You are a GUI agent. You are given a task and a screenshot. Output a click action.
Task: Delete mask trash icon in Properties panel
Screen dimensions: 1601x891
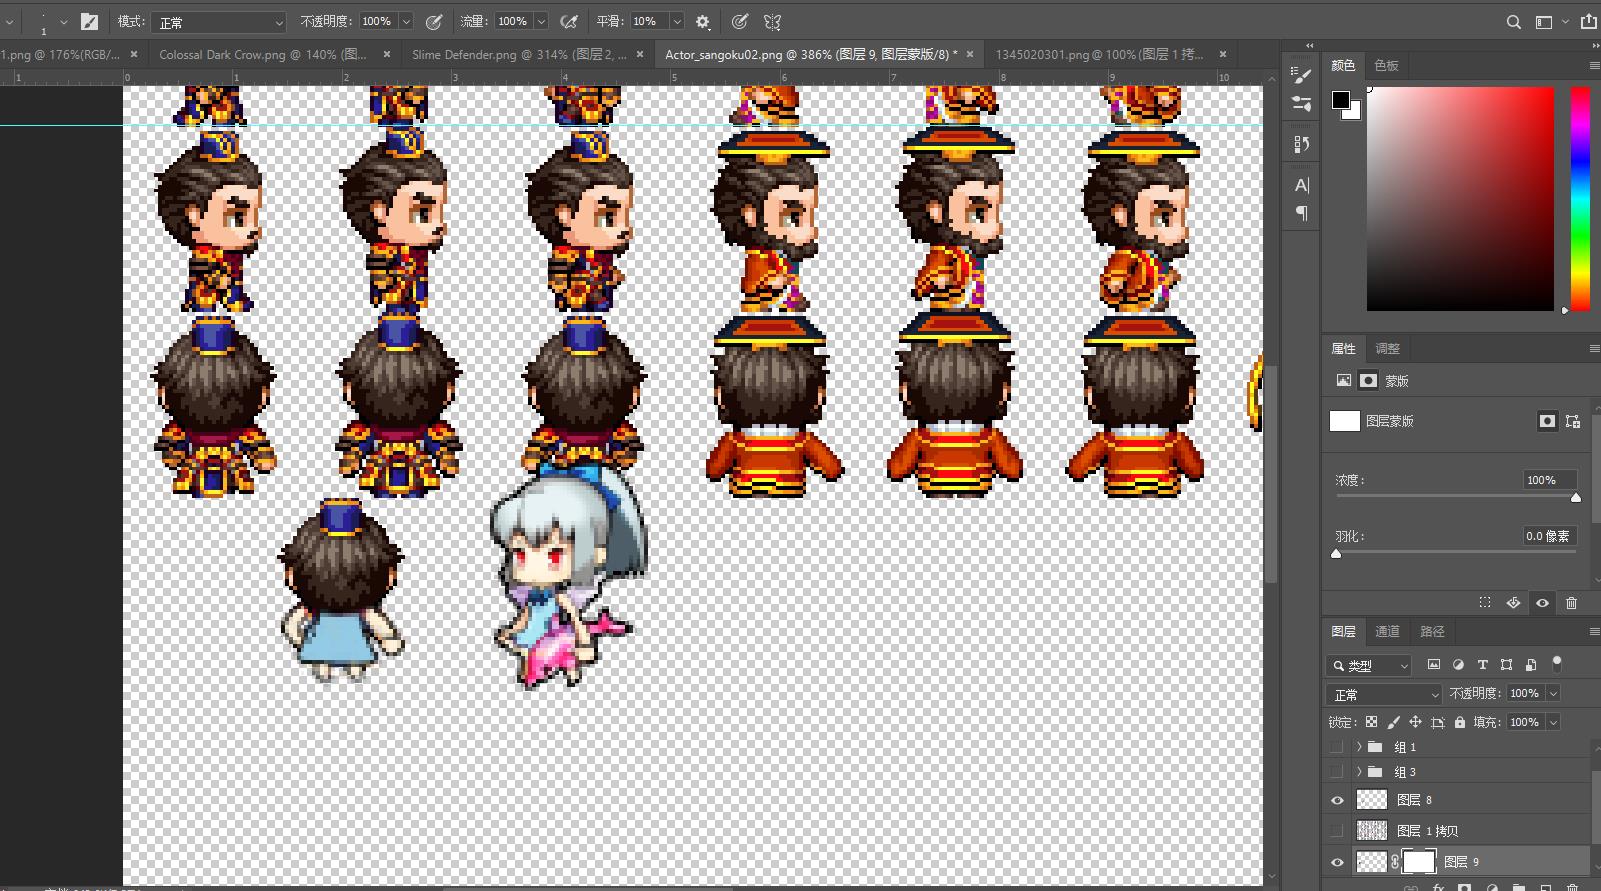click(x=1571, y=603)
